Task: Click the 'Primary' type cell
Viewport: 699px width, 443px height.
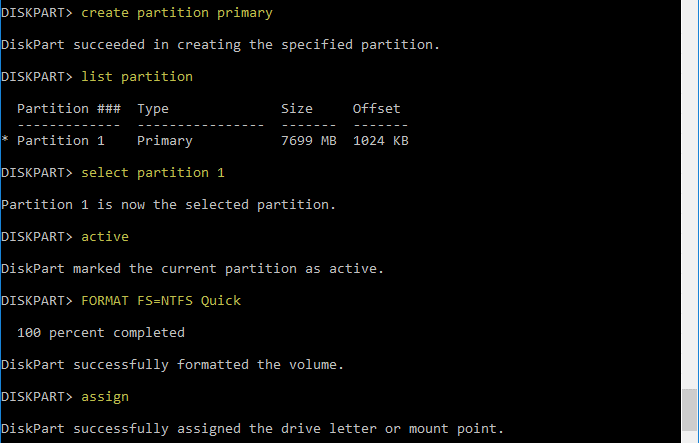Action: click(164, 141)
